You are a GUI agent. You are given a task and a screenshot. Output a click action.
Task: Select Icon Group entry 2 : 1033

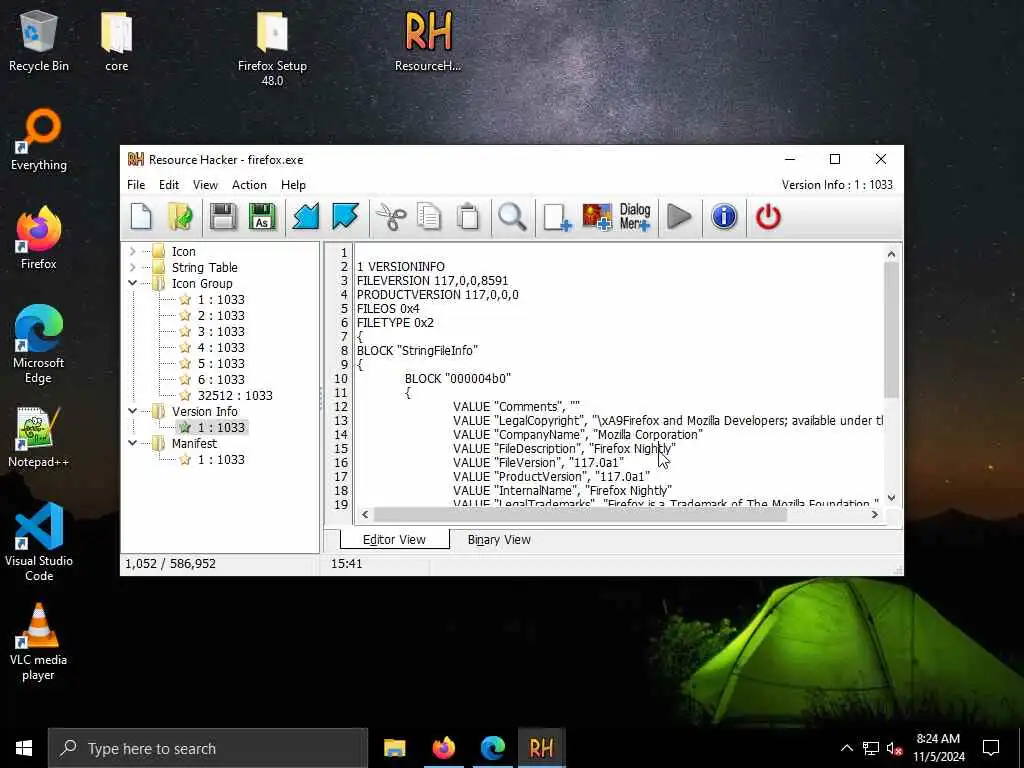[x=221, y=315]
